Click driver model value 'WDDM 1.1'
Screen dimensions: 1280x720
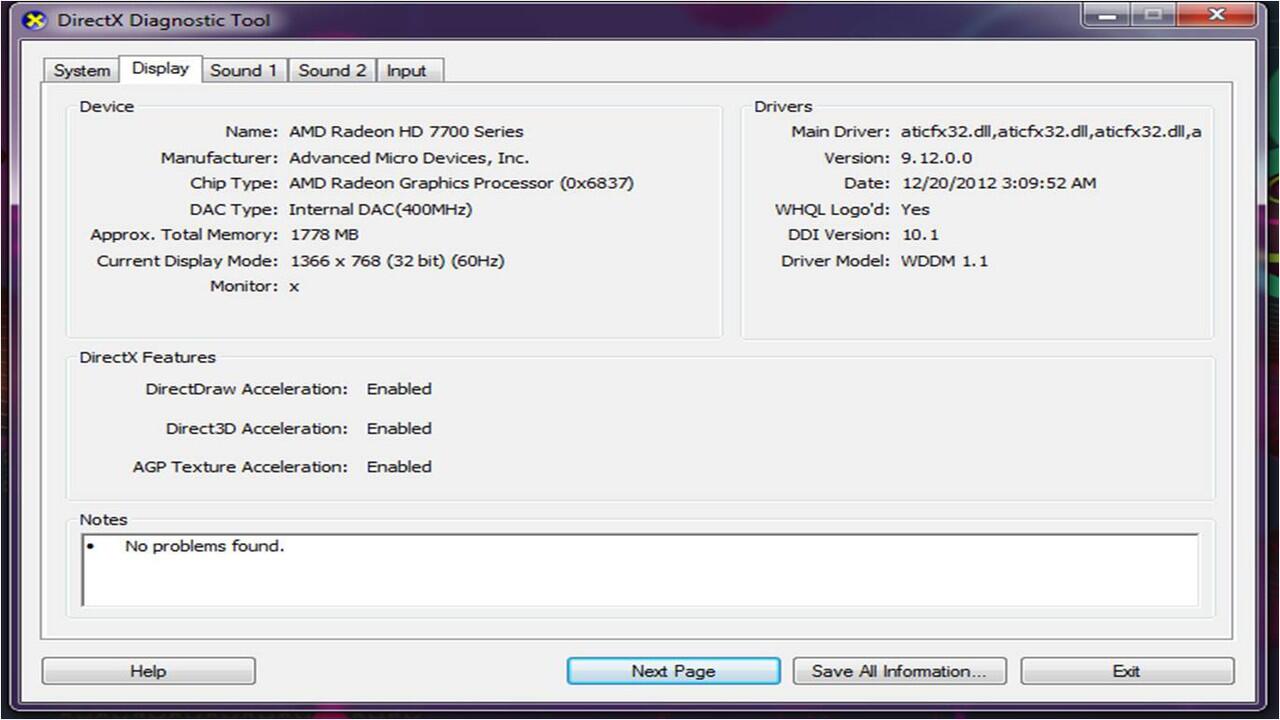point(944,261)
